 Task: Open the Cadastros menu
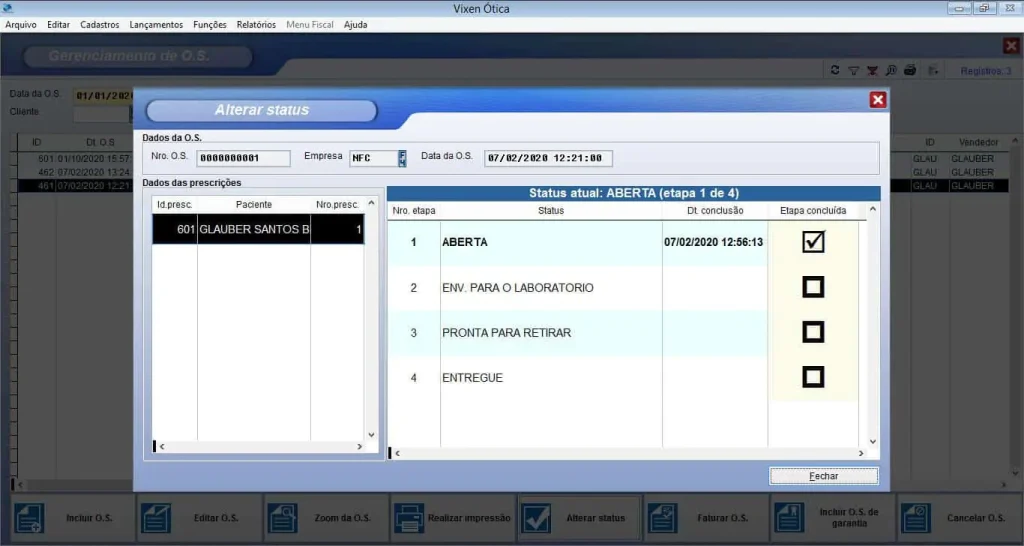99,24
